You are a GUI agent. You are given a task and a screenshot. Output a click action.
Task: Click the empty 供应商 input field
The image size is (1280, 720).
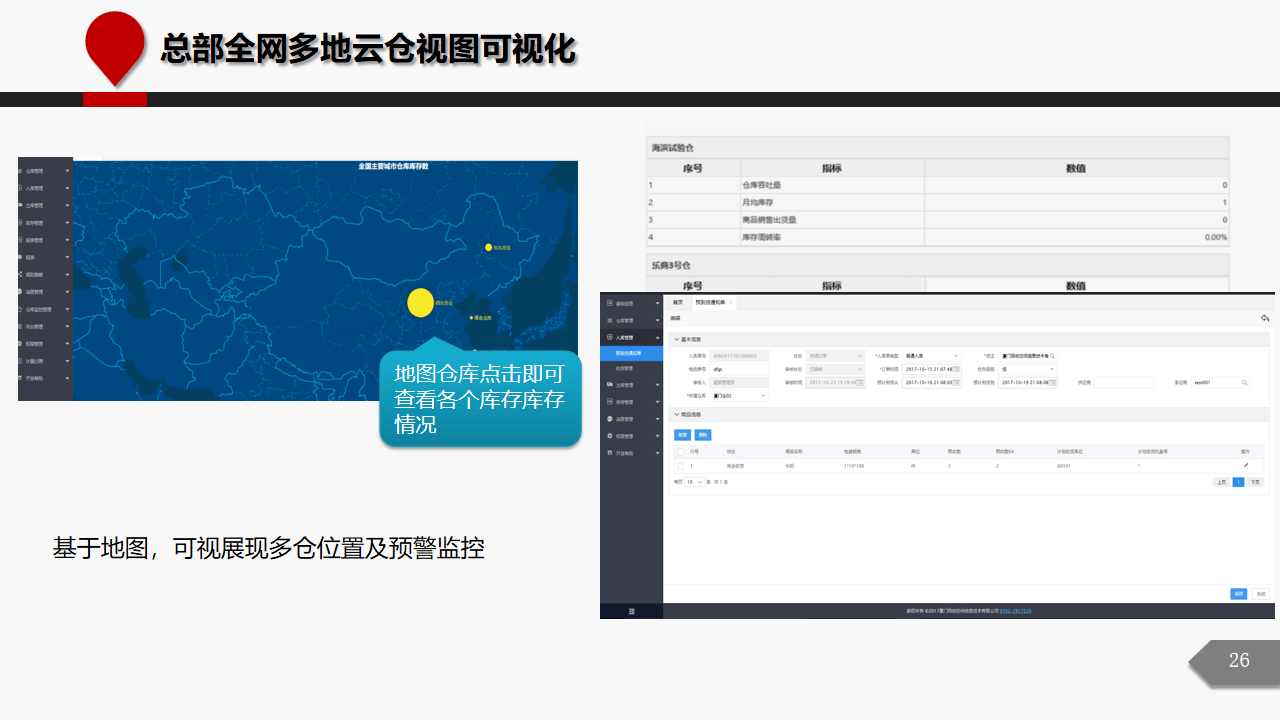(x=1124, y=382)
